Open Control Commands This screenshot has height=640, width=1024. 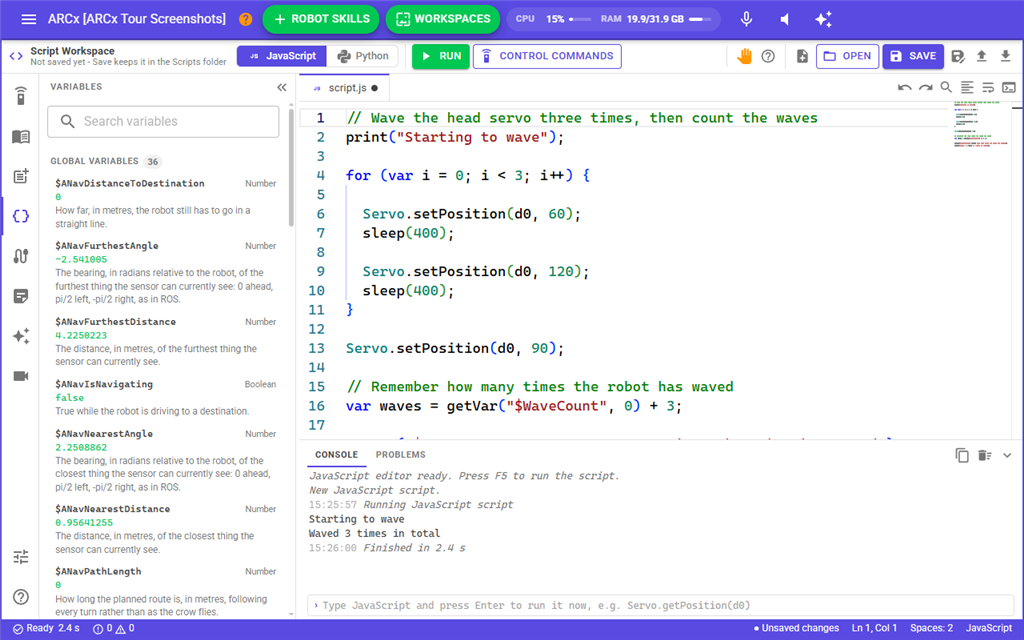click(547, 56)
